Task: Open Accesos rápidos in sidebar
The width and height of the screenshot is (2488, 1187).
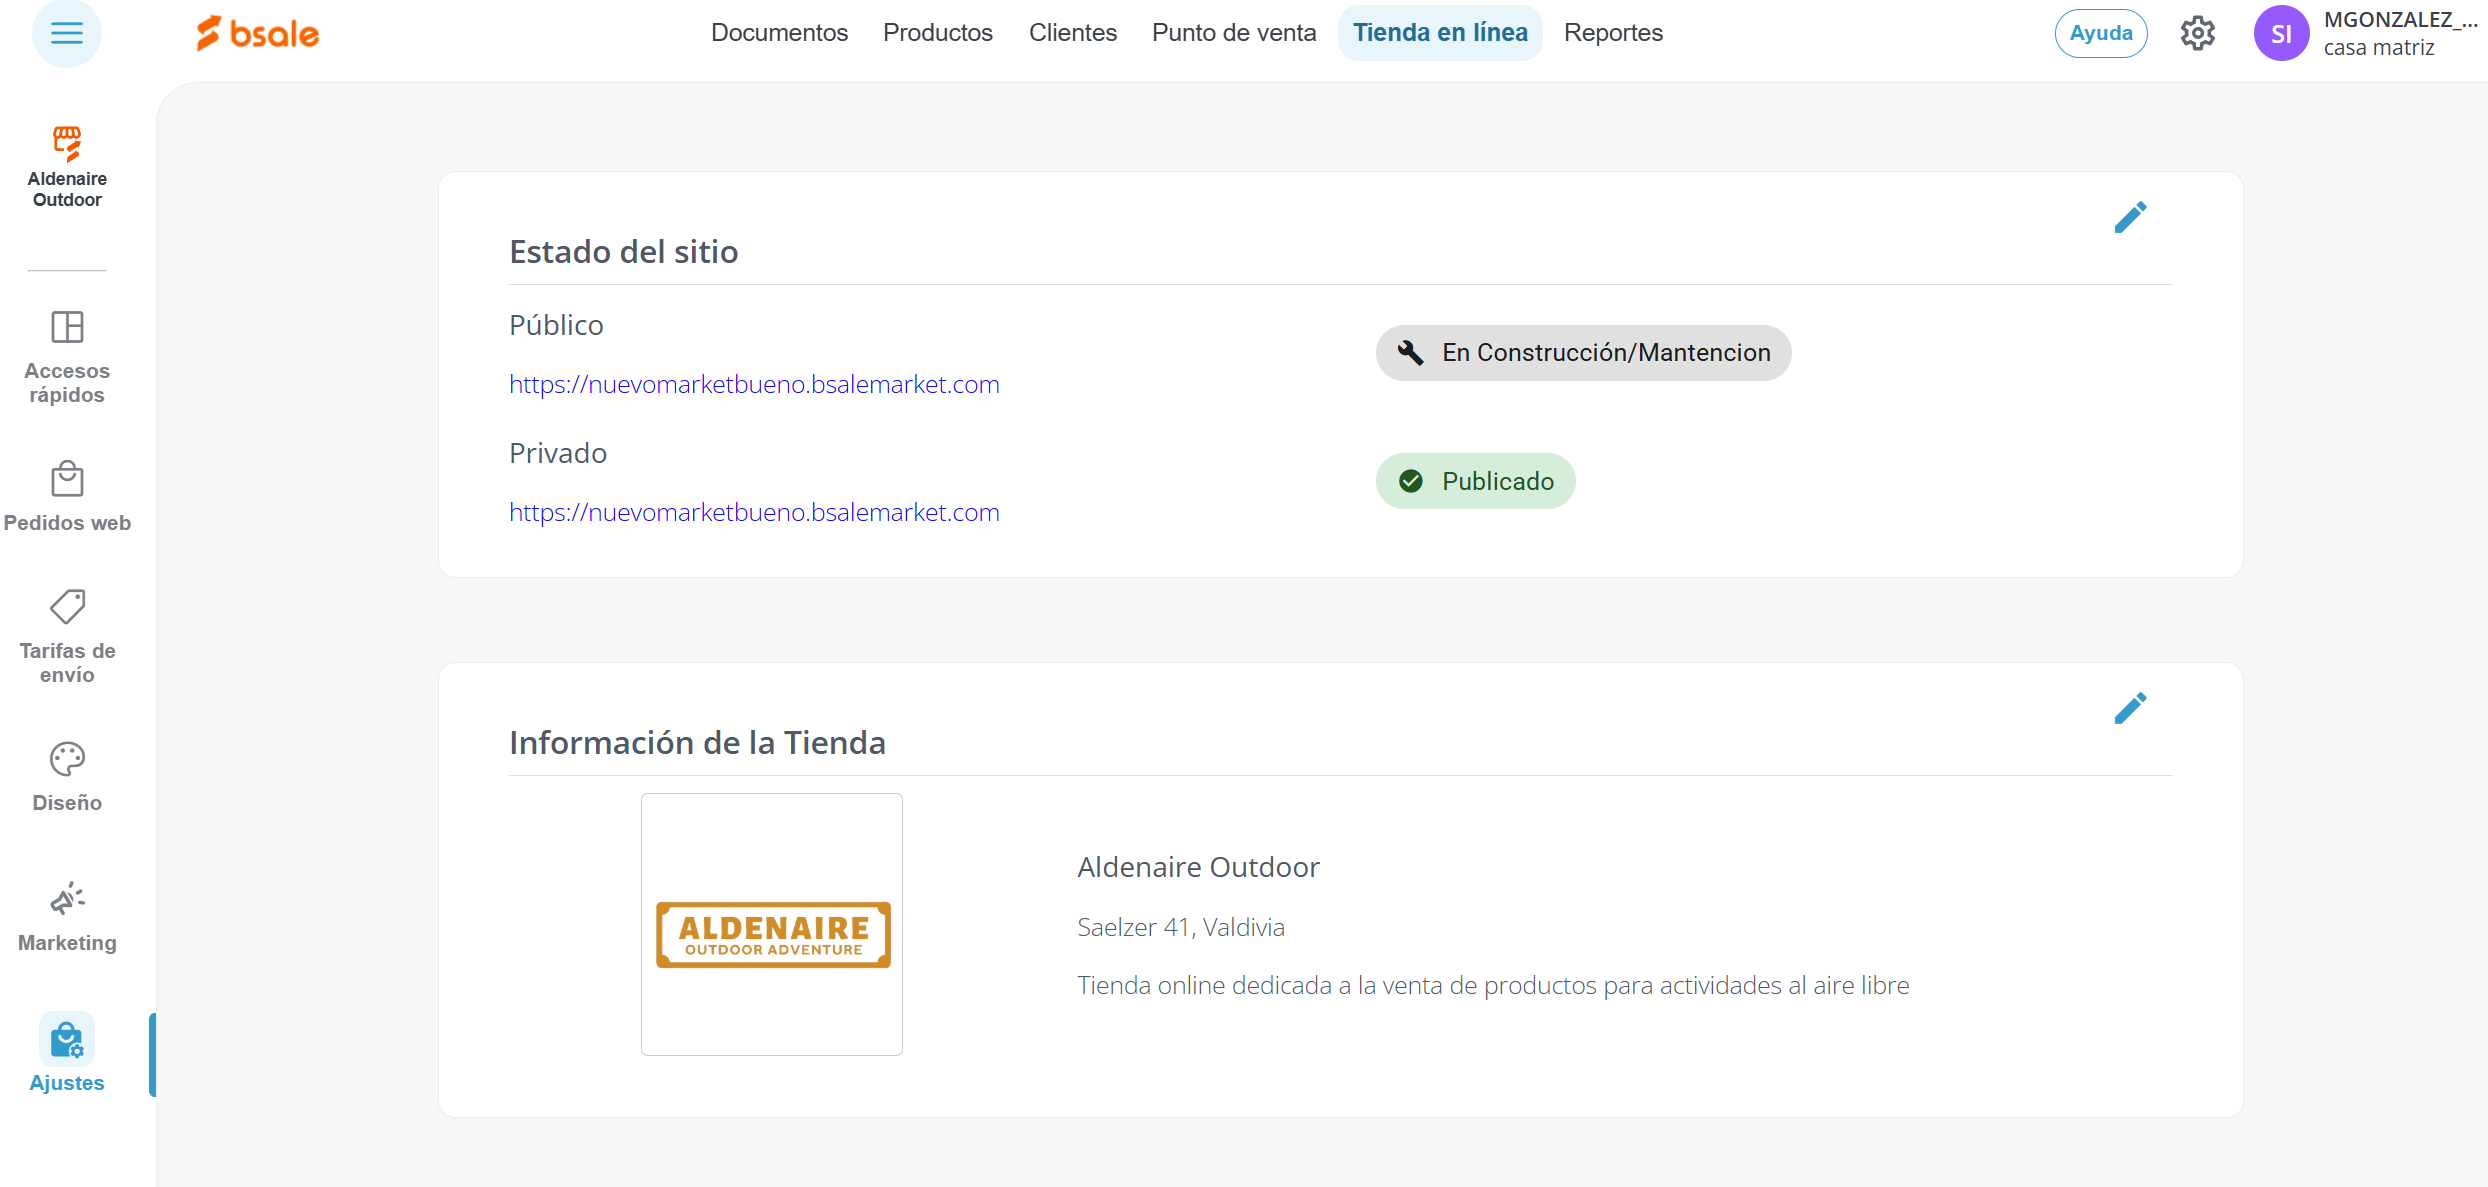Action: pyautogui.click(x=67, y=355)
